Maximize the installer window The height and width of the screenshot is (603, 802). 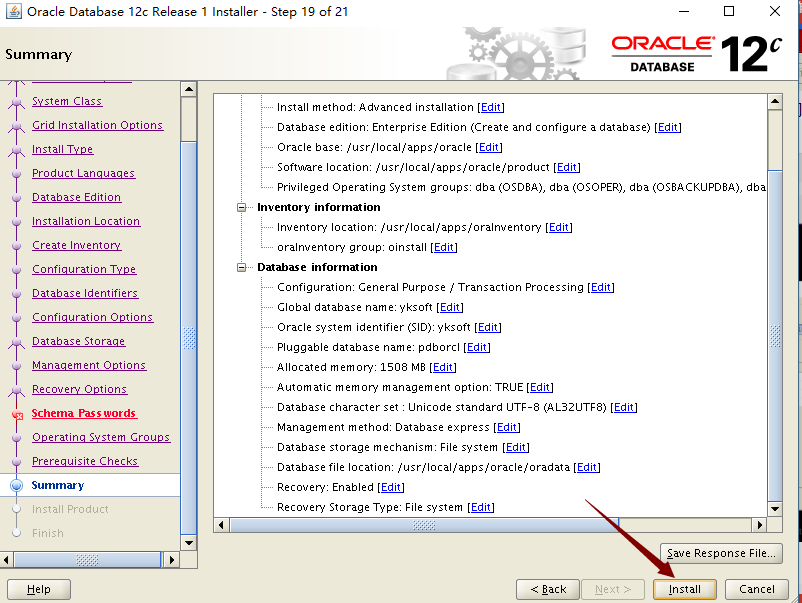pyautogui.click(x=729, y=11)
